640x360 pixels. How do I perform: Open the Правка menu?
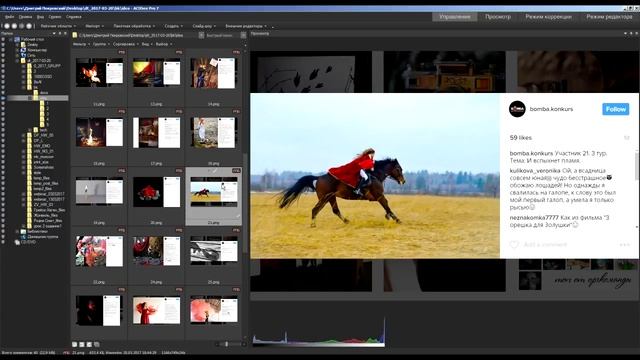tap(25, 17)
